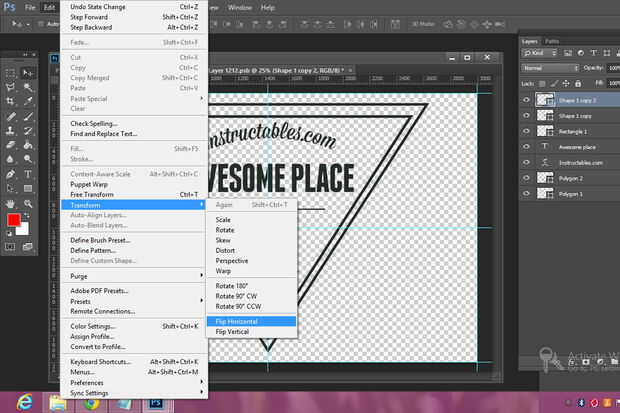Choose Undo State Change
This screenshot has height=413, width=620.
[134, 7]
